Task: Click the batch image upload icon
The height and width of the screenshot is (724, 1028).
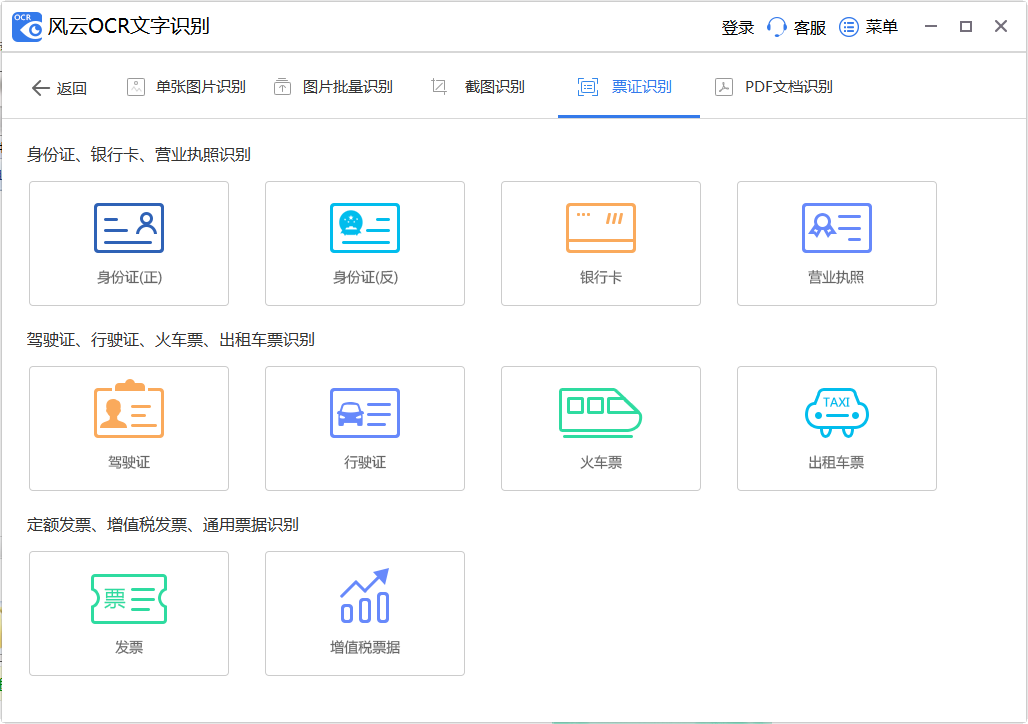Action: (x=282, y=87)
